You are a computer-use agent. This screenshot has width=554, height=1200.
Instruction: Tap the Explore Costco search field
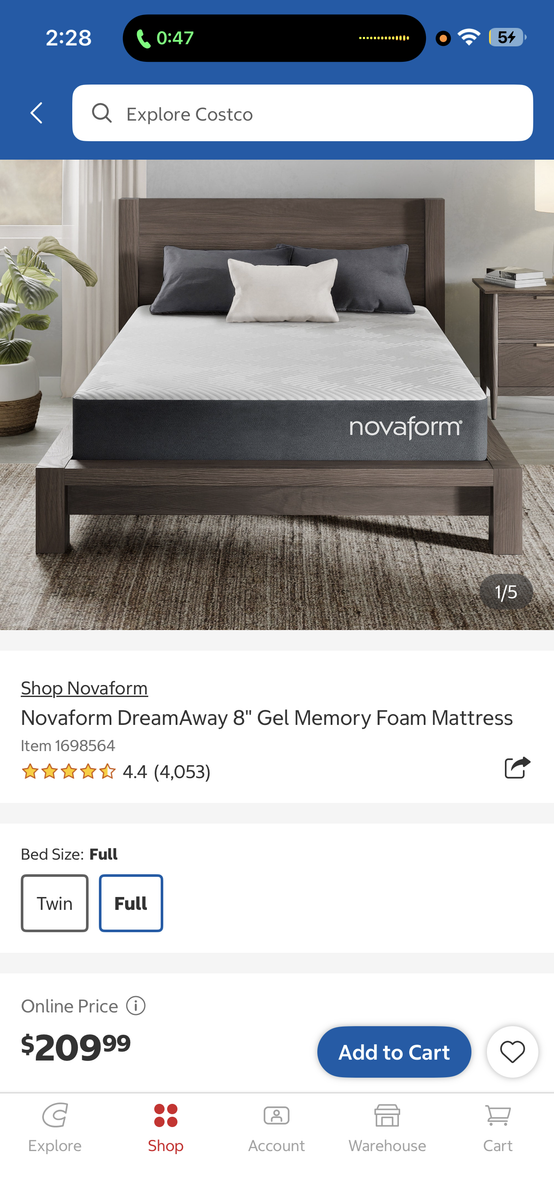[x=302, y=113]
